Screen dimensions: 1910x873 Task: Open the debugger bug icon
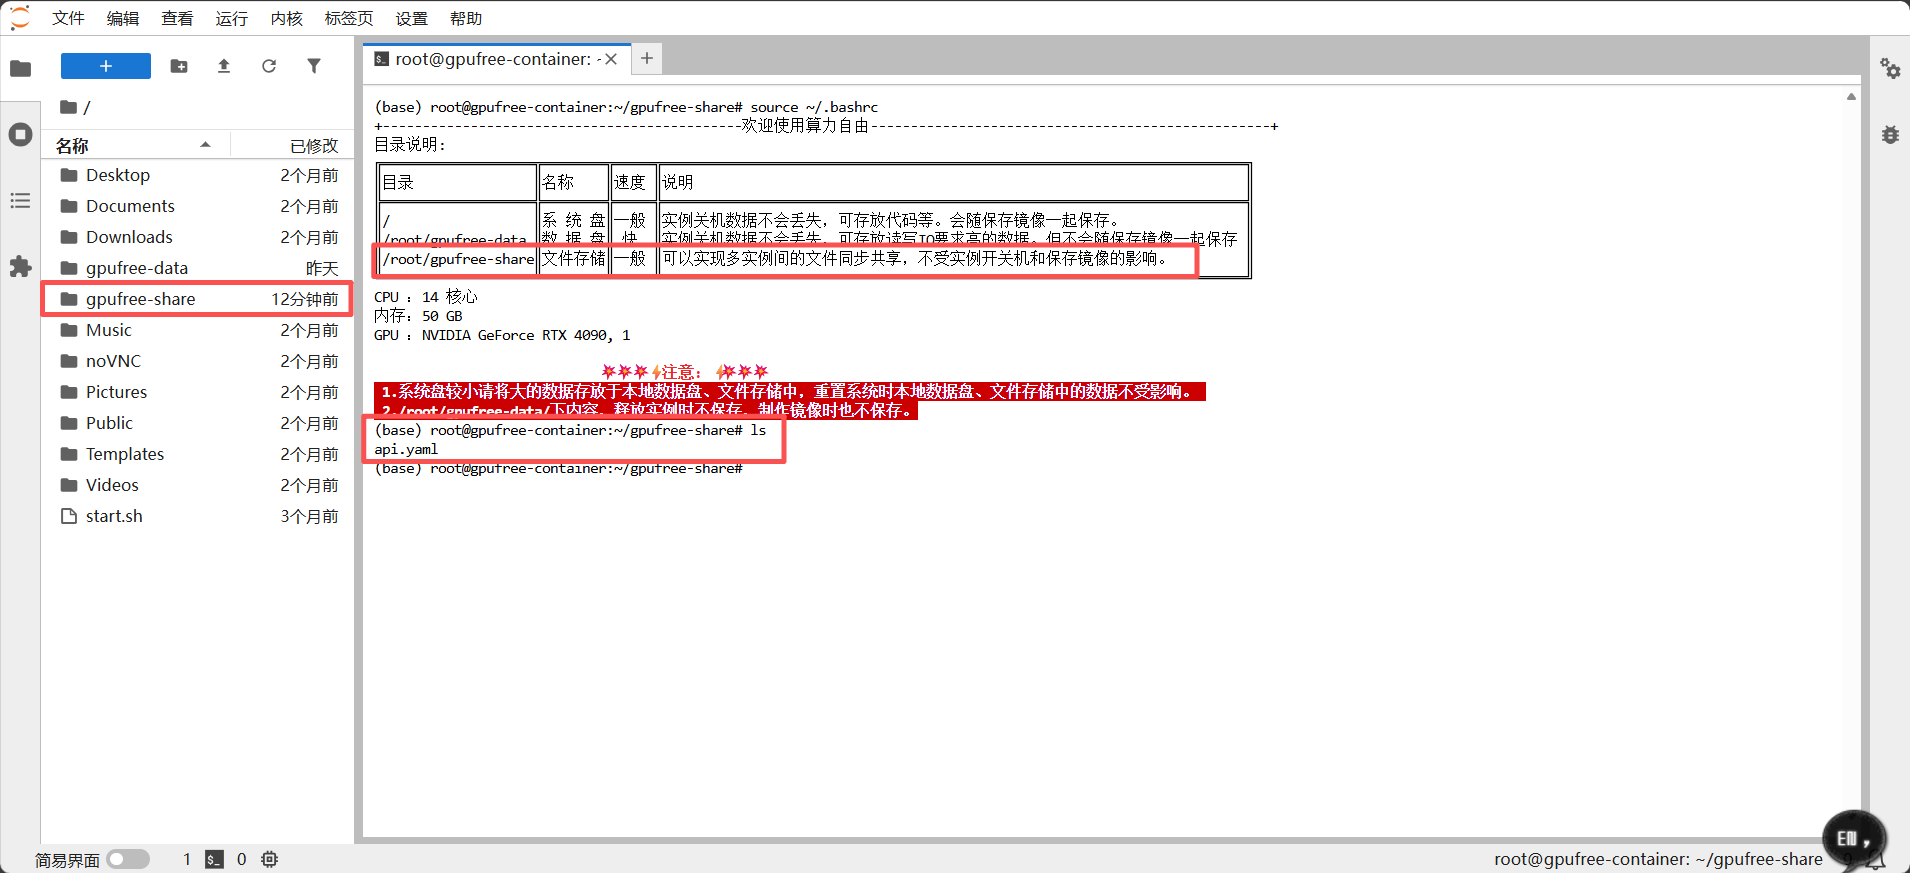click(1890, 134)
